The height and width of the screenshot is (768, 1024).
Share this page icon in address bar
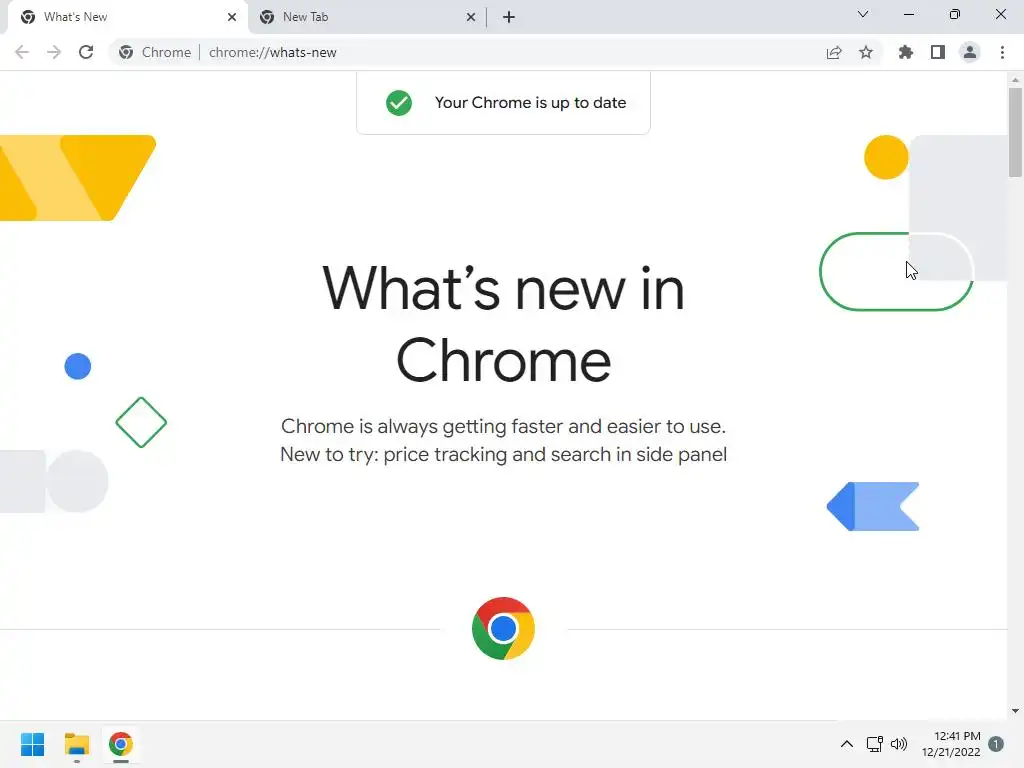[x=834, y=52]
